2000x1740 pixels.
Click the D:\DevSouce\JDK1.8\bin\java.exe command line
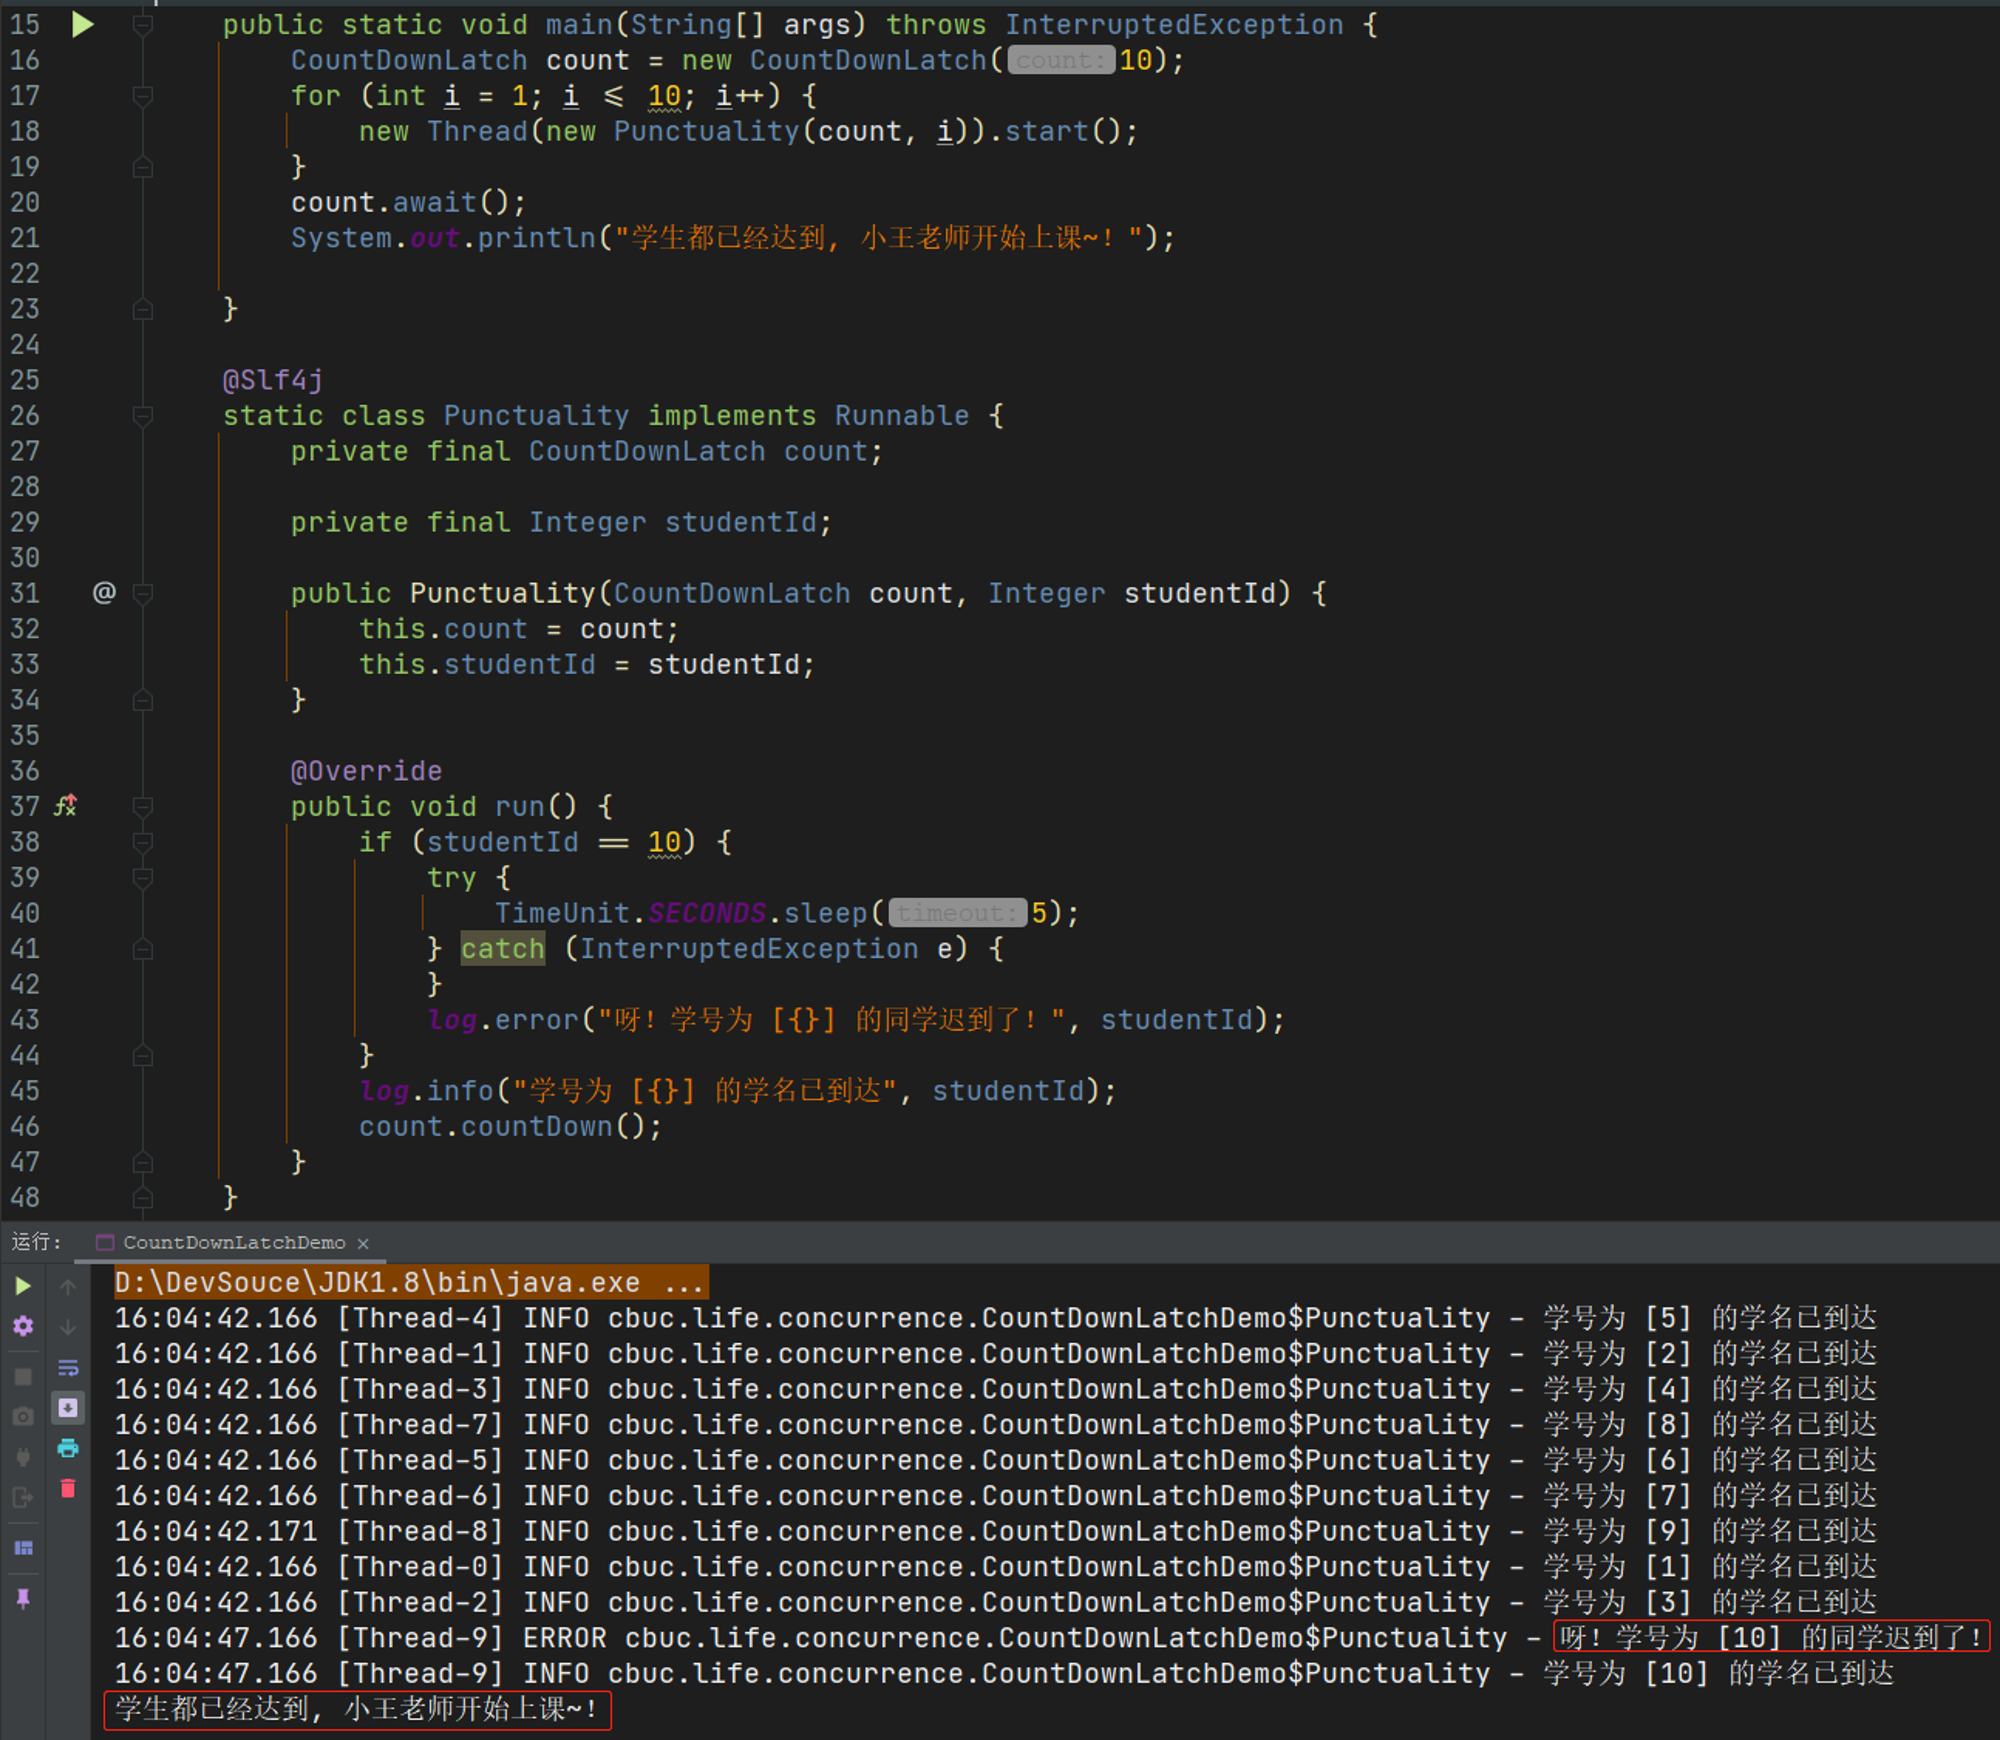click(411, 1282)
